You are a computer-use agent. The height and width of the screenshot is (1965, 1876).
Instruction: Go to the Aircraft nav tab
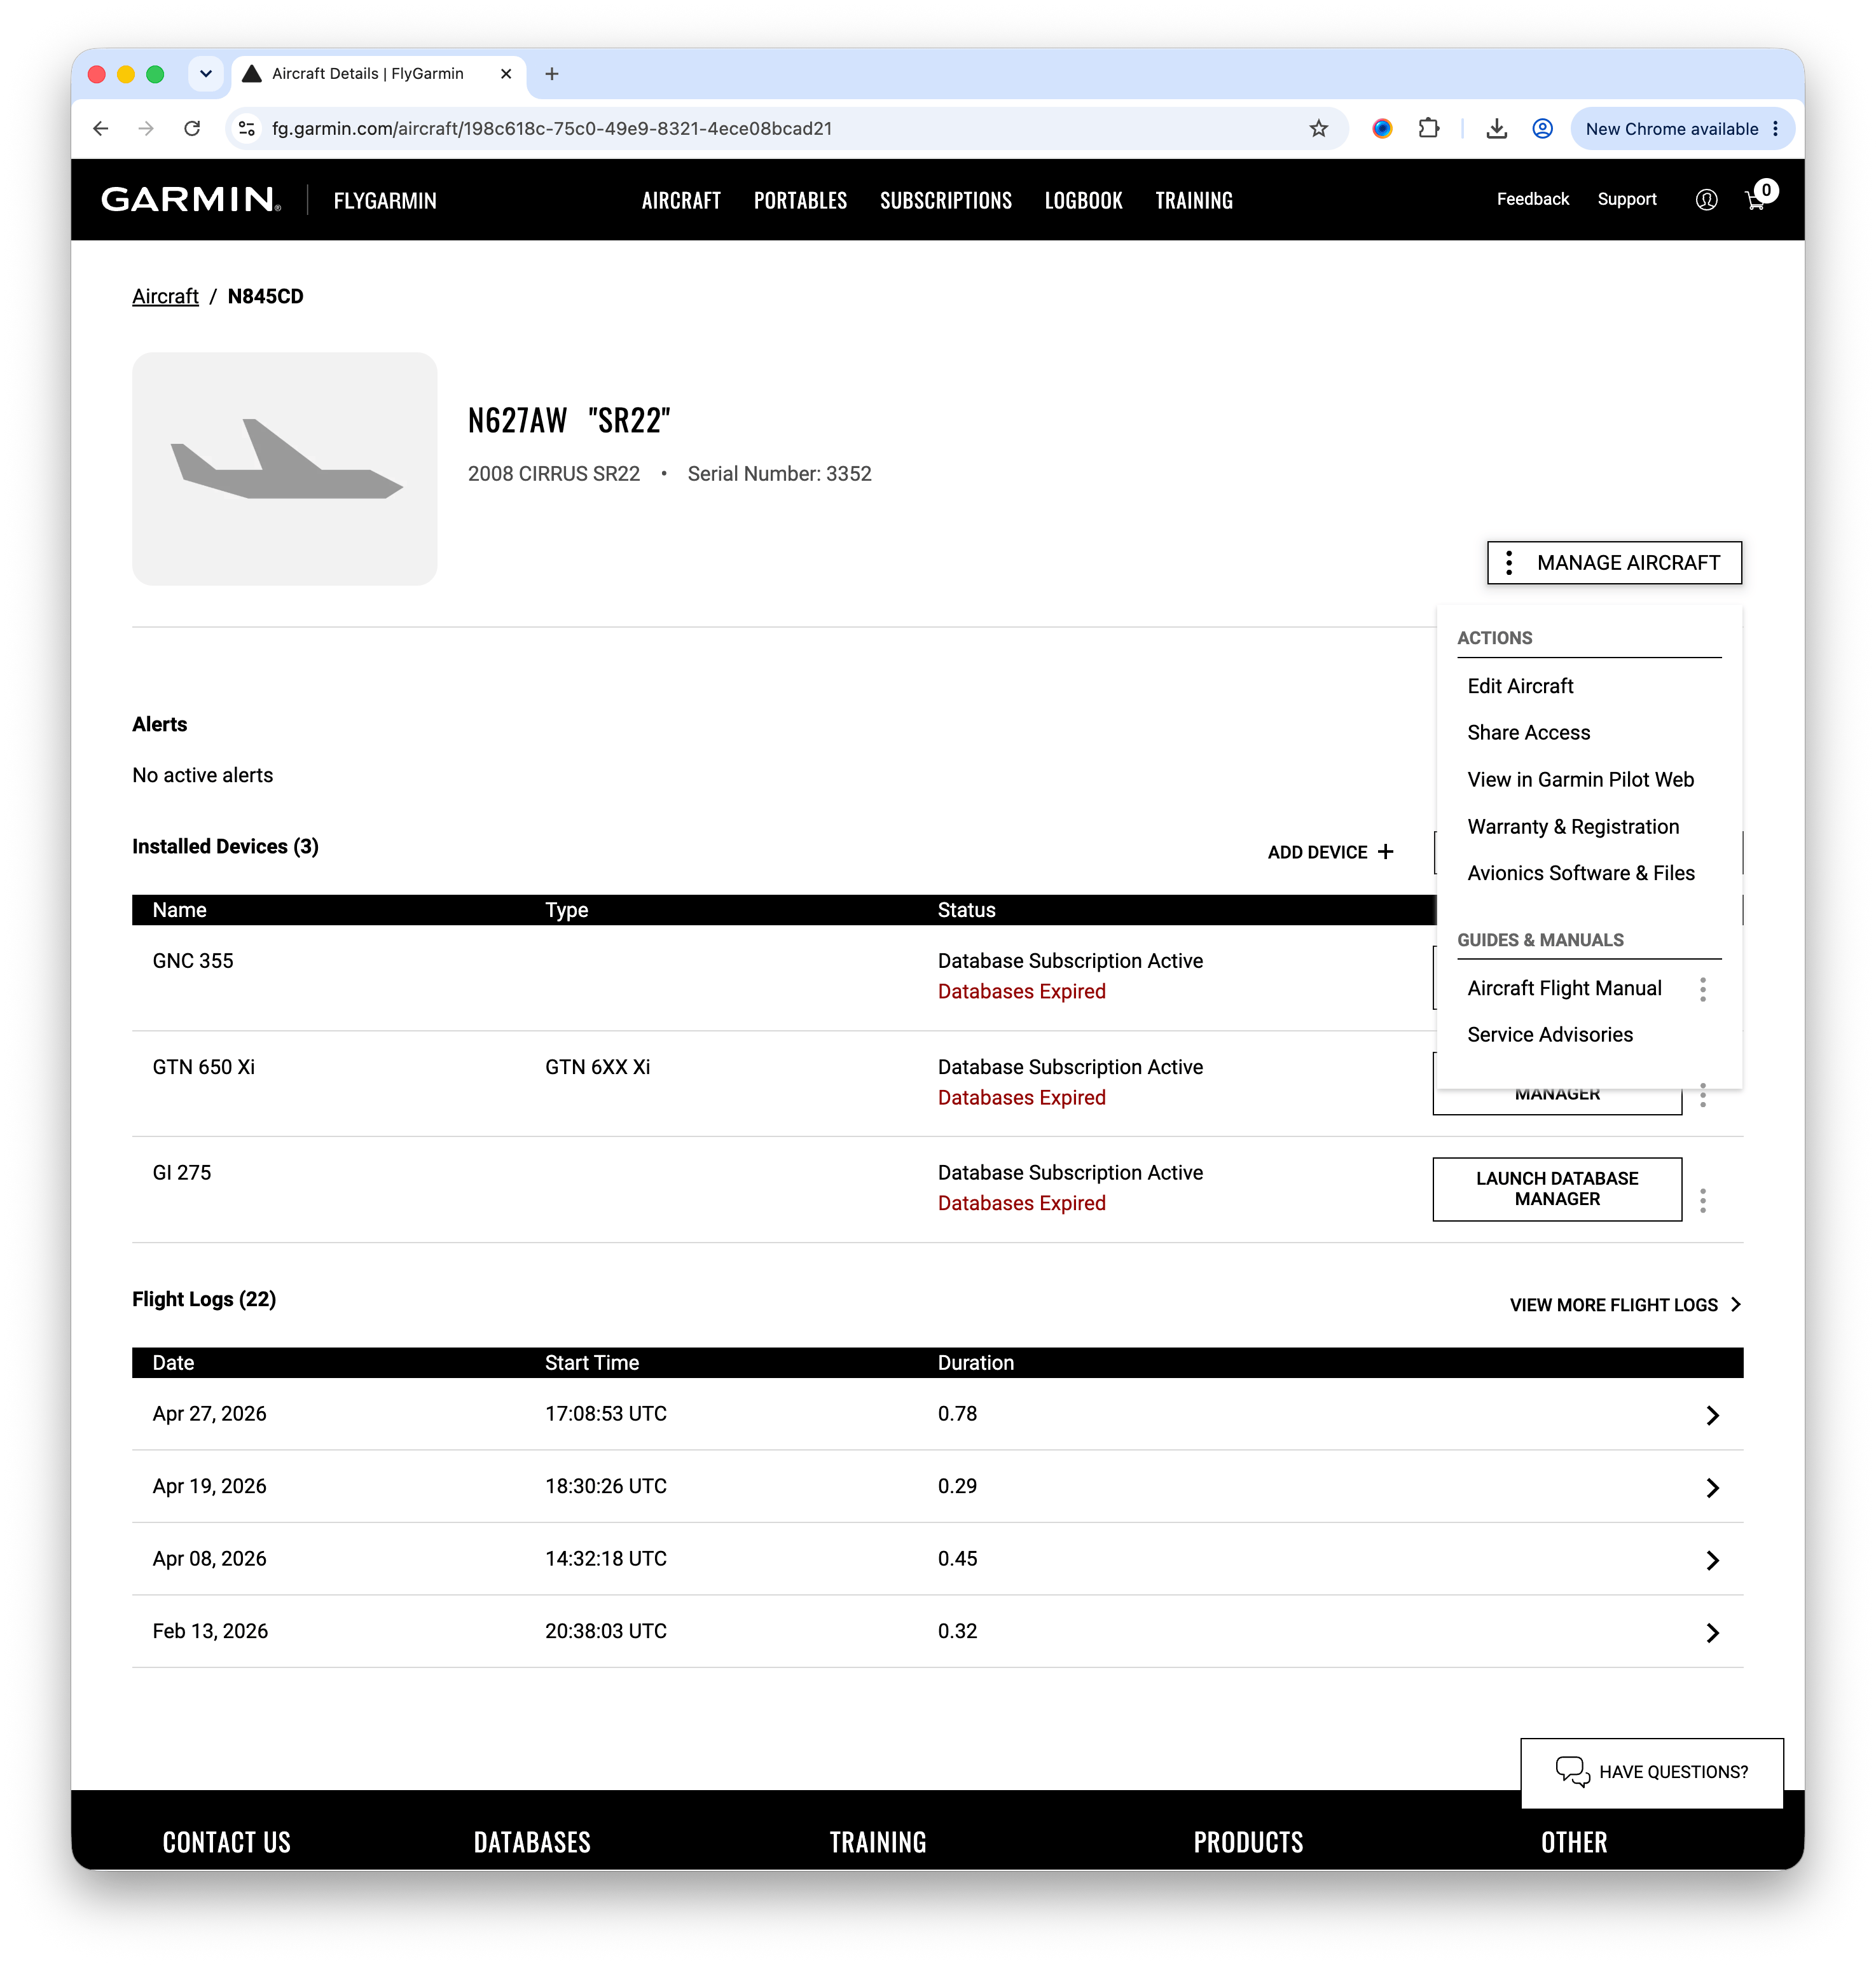pyautogui.click(x=681, y=201)
